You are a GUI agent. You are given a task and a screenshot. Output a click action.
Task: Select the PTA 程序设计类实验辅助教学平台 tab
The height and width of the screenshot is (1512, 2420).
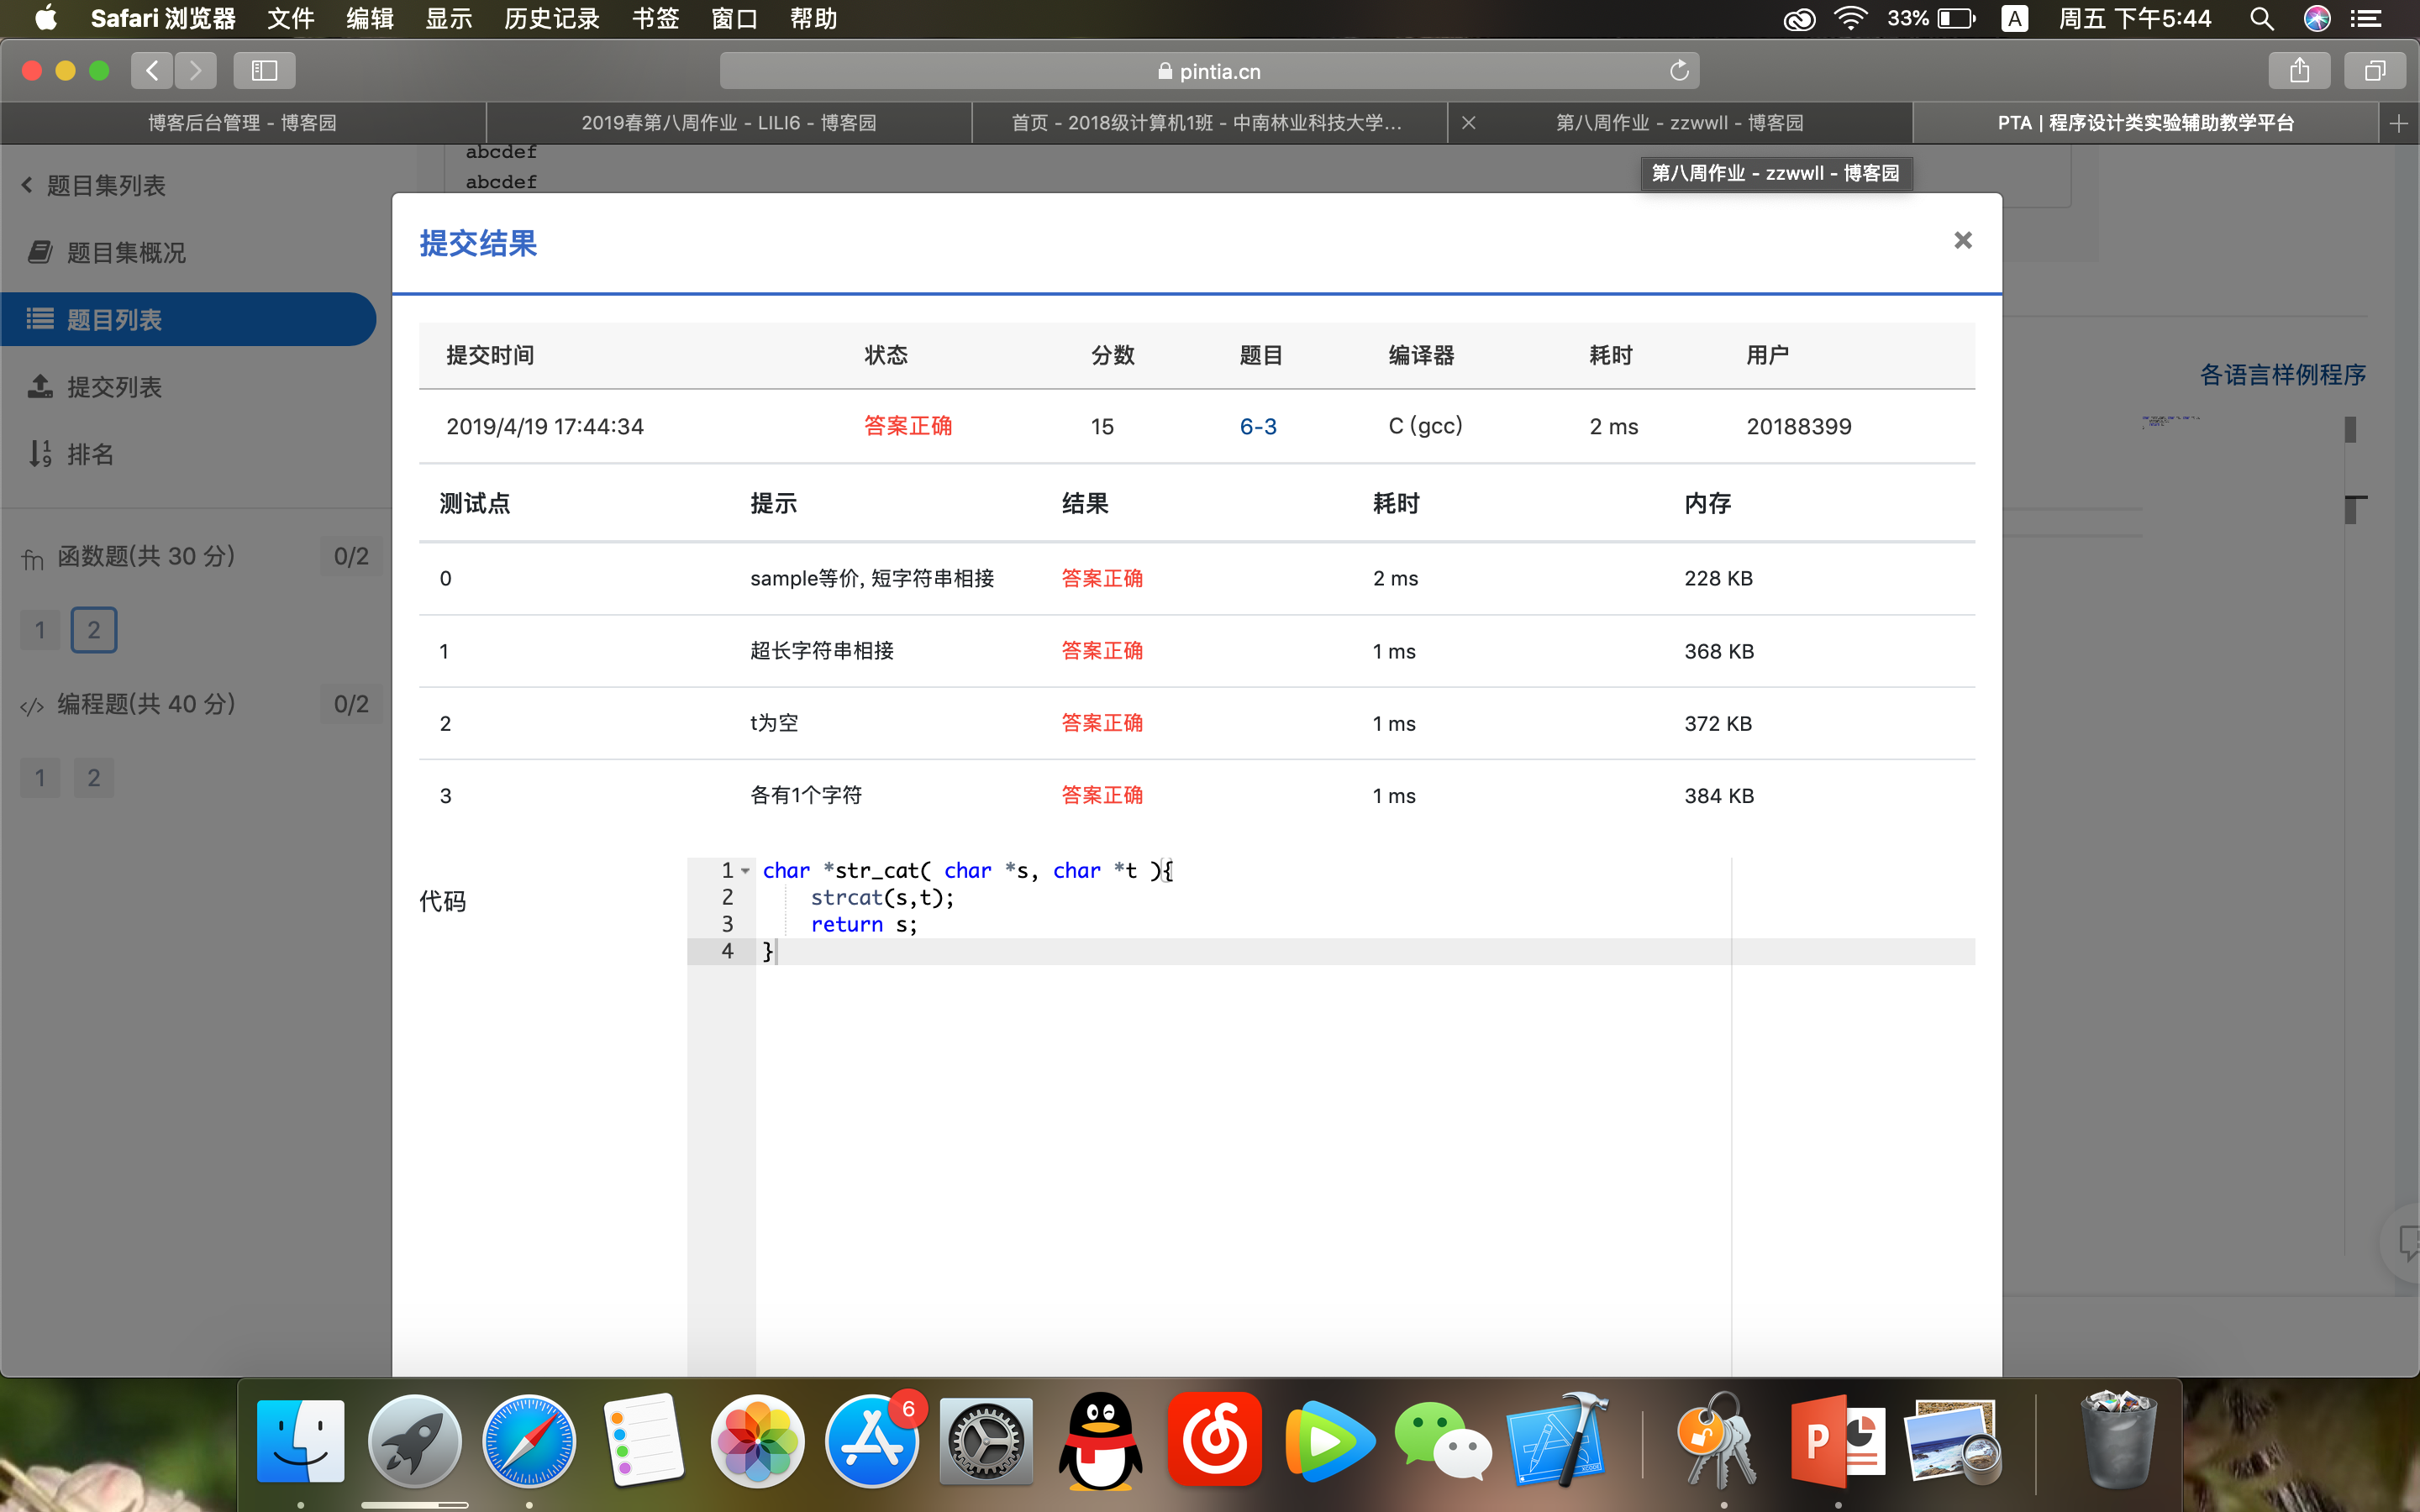pyautogui.click(x=2145, y=123)
